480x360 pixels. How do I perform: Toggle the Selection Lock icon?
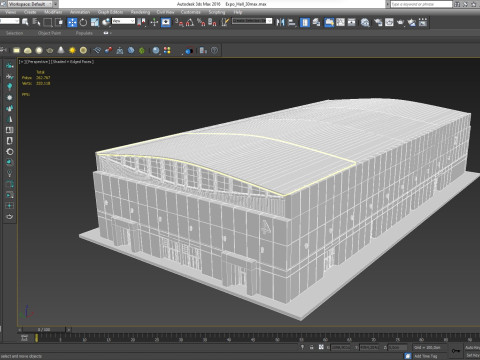(311, 347)
